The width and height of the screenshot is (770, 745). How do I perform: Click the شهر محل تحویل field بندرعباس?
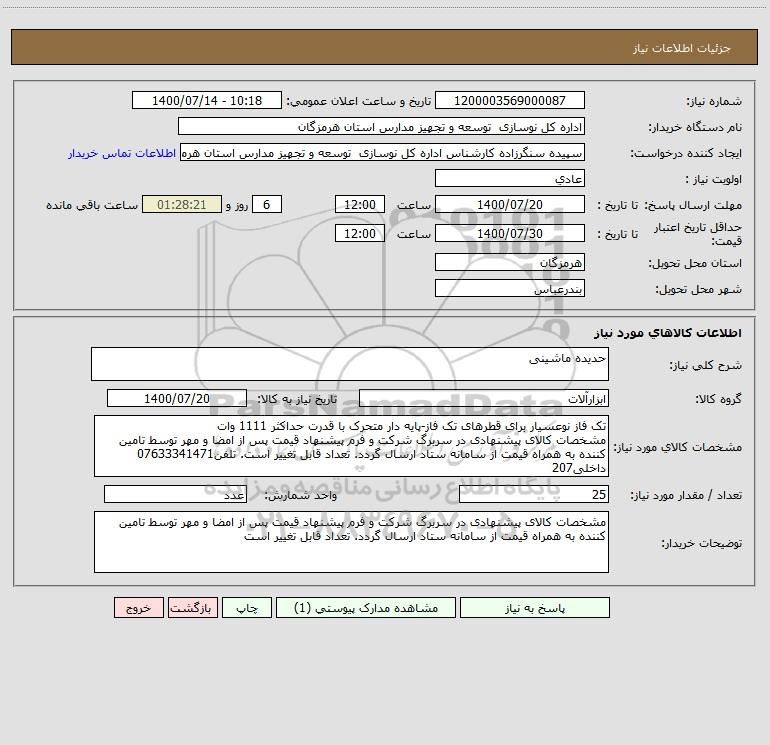[x=510, y=288]
